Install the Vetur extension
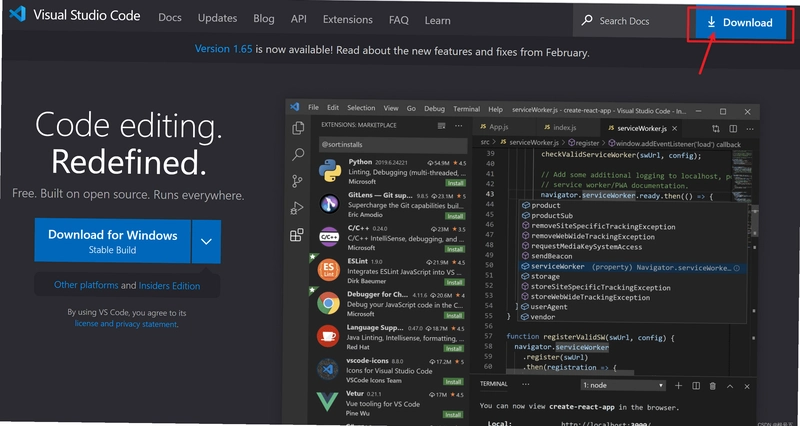The height and width of the screenshot is (426, 800). tap(453, 414)
